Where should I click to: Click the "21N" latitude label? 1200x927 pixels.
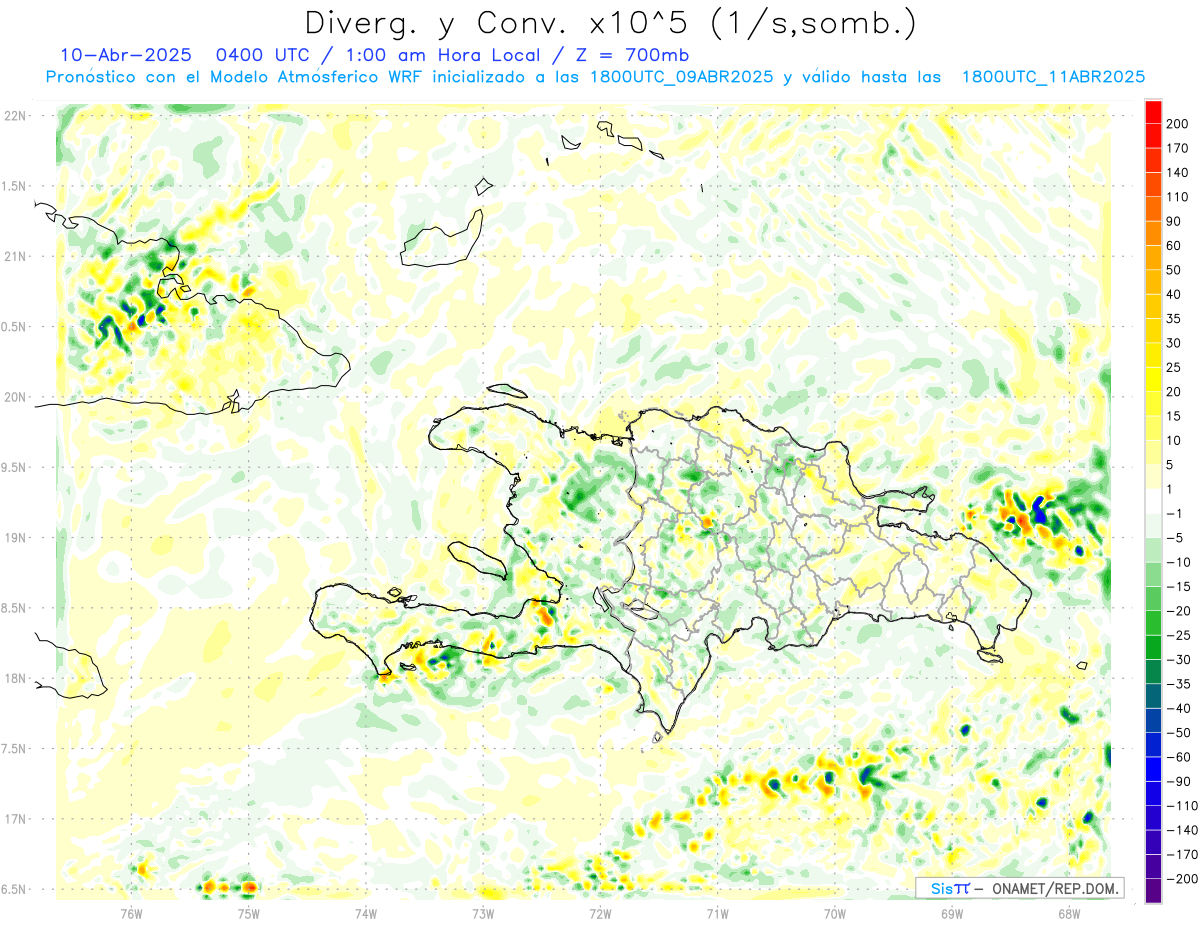point(15,256)
